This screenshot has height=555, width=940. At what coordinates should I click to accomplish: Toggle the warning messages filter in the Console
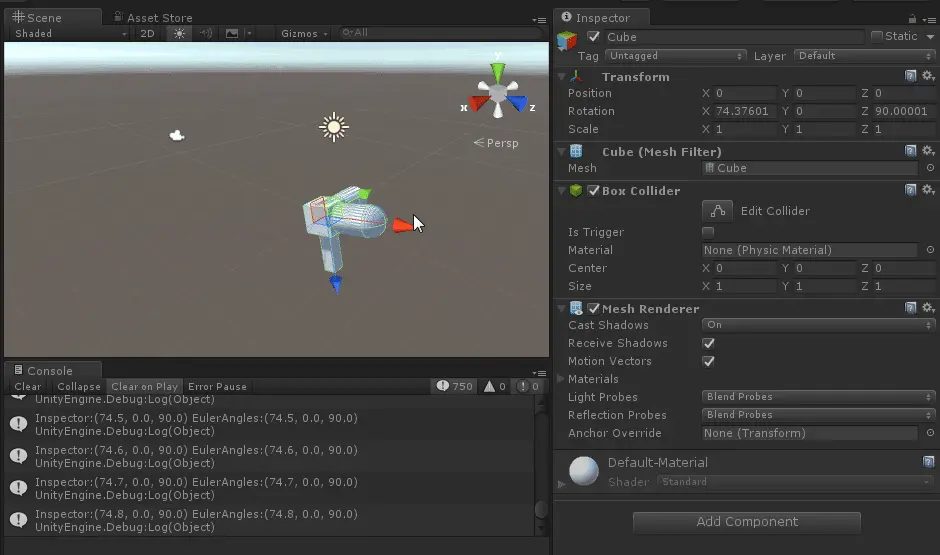pyautogui.click(x=495, y=387)
